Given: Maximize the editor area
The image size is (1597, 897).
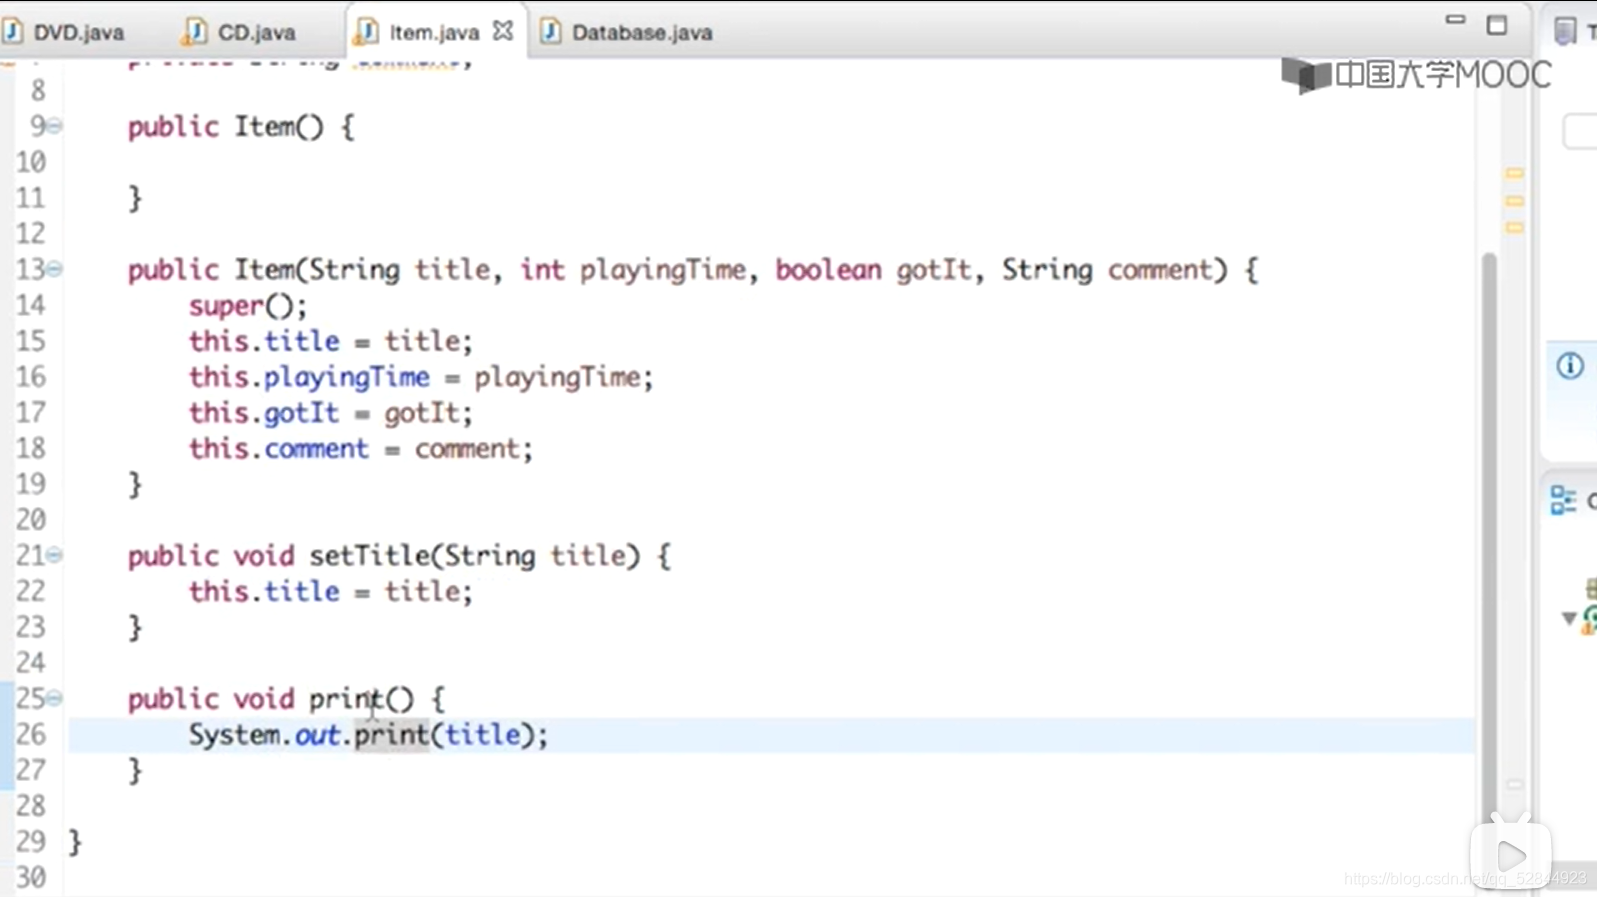Looking at the screenshot, I should click(1496, 25).
